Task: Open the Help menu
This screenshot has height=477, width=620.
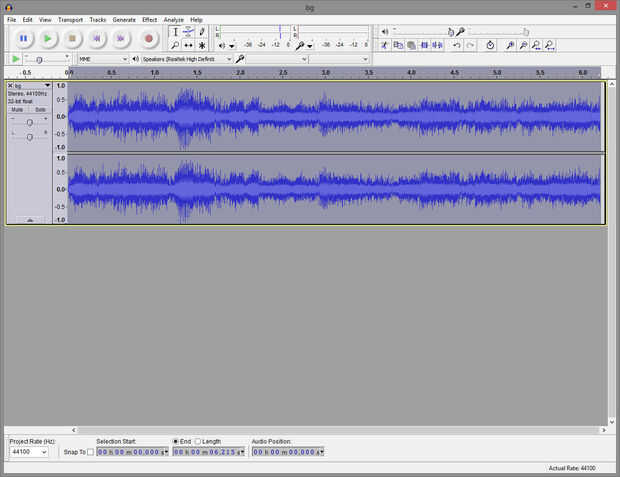Action: [x=196, y=20]
